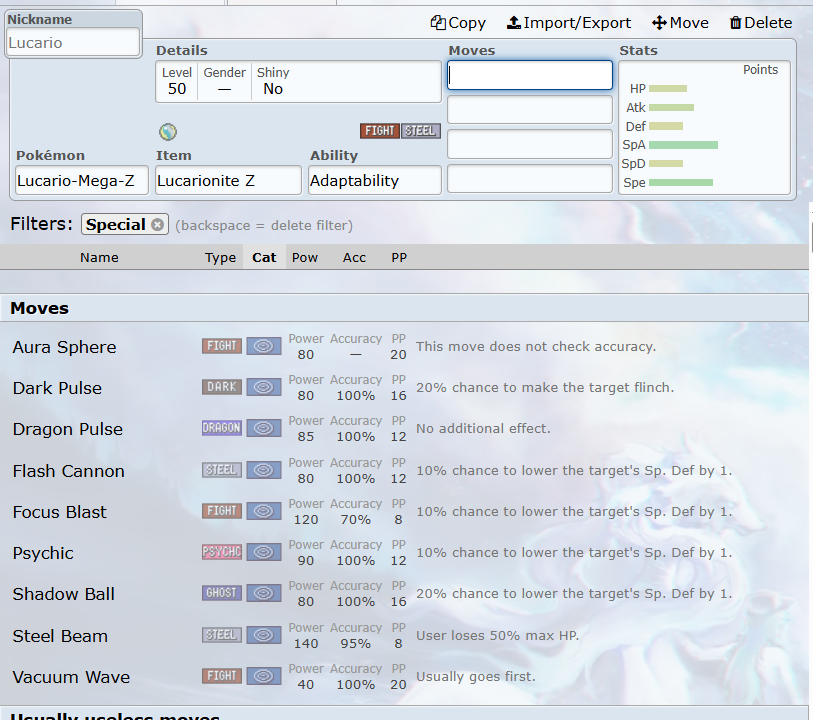Click the Lucarionite Z item icon
Screen dimensions: 813x720
(168, 132)
